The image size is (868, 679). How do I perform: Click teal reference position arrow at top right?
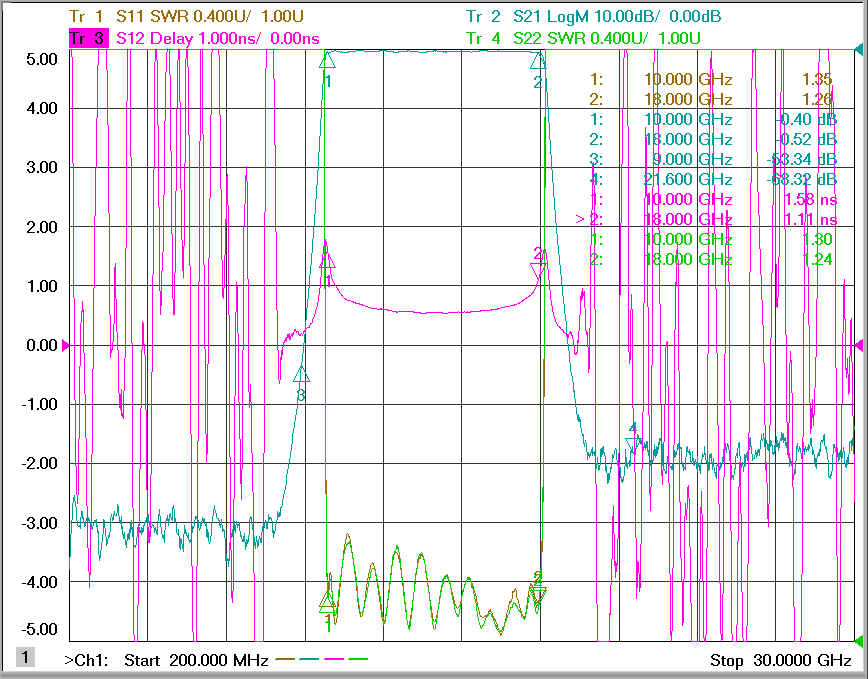[x=859, y=50]
